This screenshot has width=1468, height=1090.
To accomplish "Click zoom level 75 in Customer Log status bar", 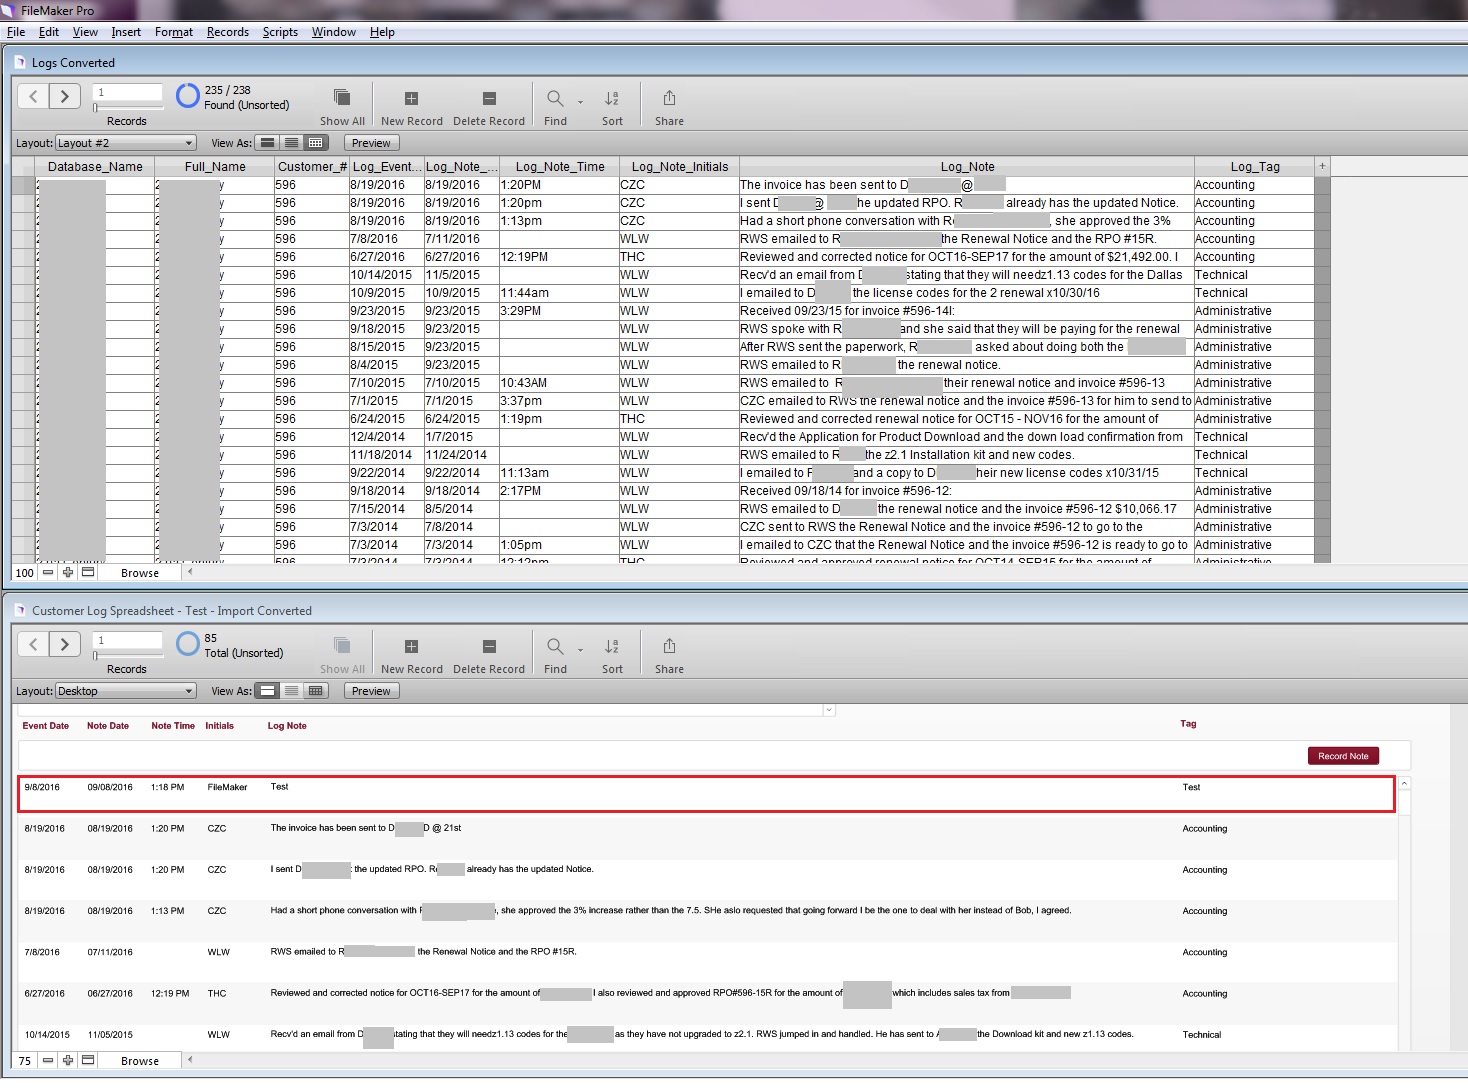I will pyautogui.click(x=25, y=1061).
